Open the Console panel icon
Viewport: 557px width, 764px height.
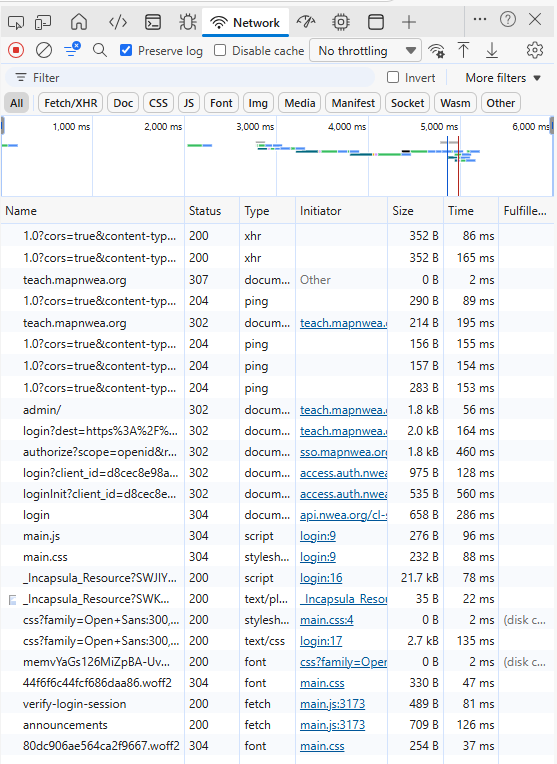[x=153, y=22]
